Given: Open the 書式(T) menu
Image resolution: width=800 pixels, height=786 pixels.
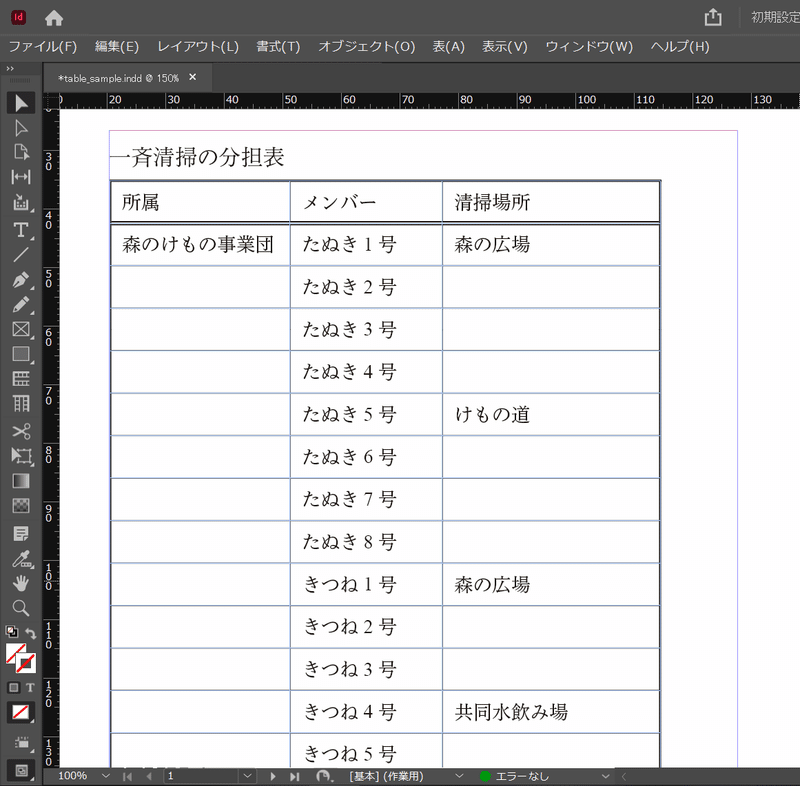Looking at the screenshot, I should click(x=278, y=46).
